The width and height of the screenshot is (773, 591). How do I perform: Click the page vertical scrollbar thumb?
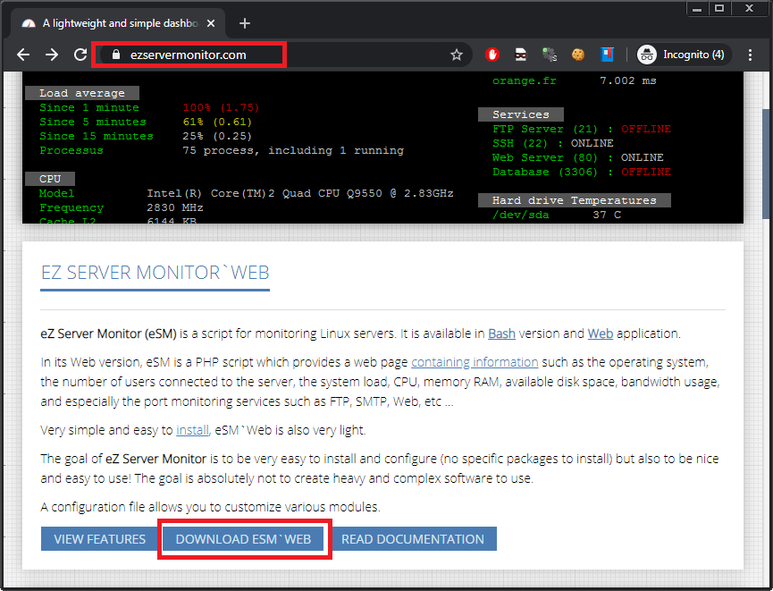click(768, 163)
